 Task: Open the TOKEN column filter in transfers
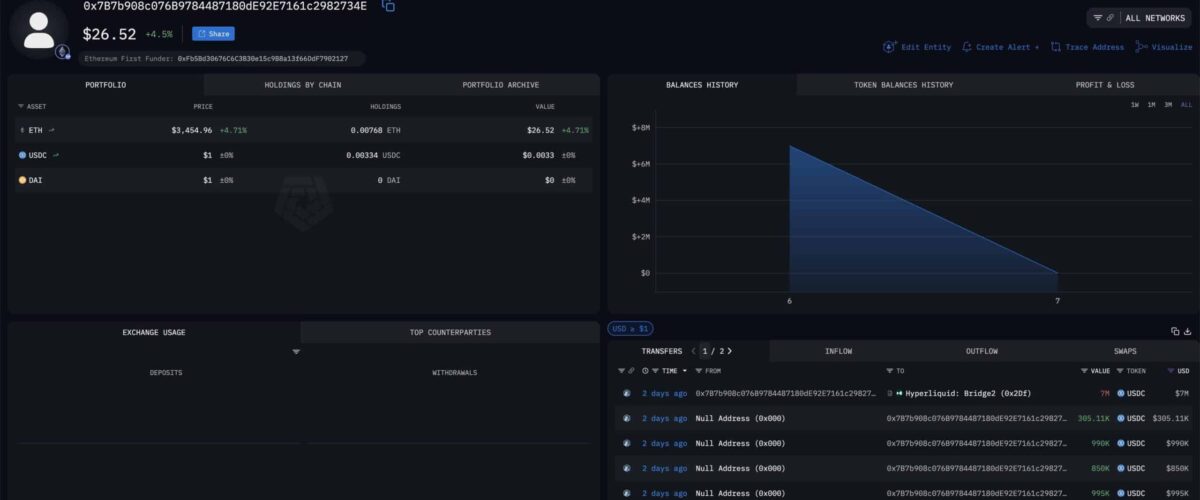click(1121, 371)
